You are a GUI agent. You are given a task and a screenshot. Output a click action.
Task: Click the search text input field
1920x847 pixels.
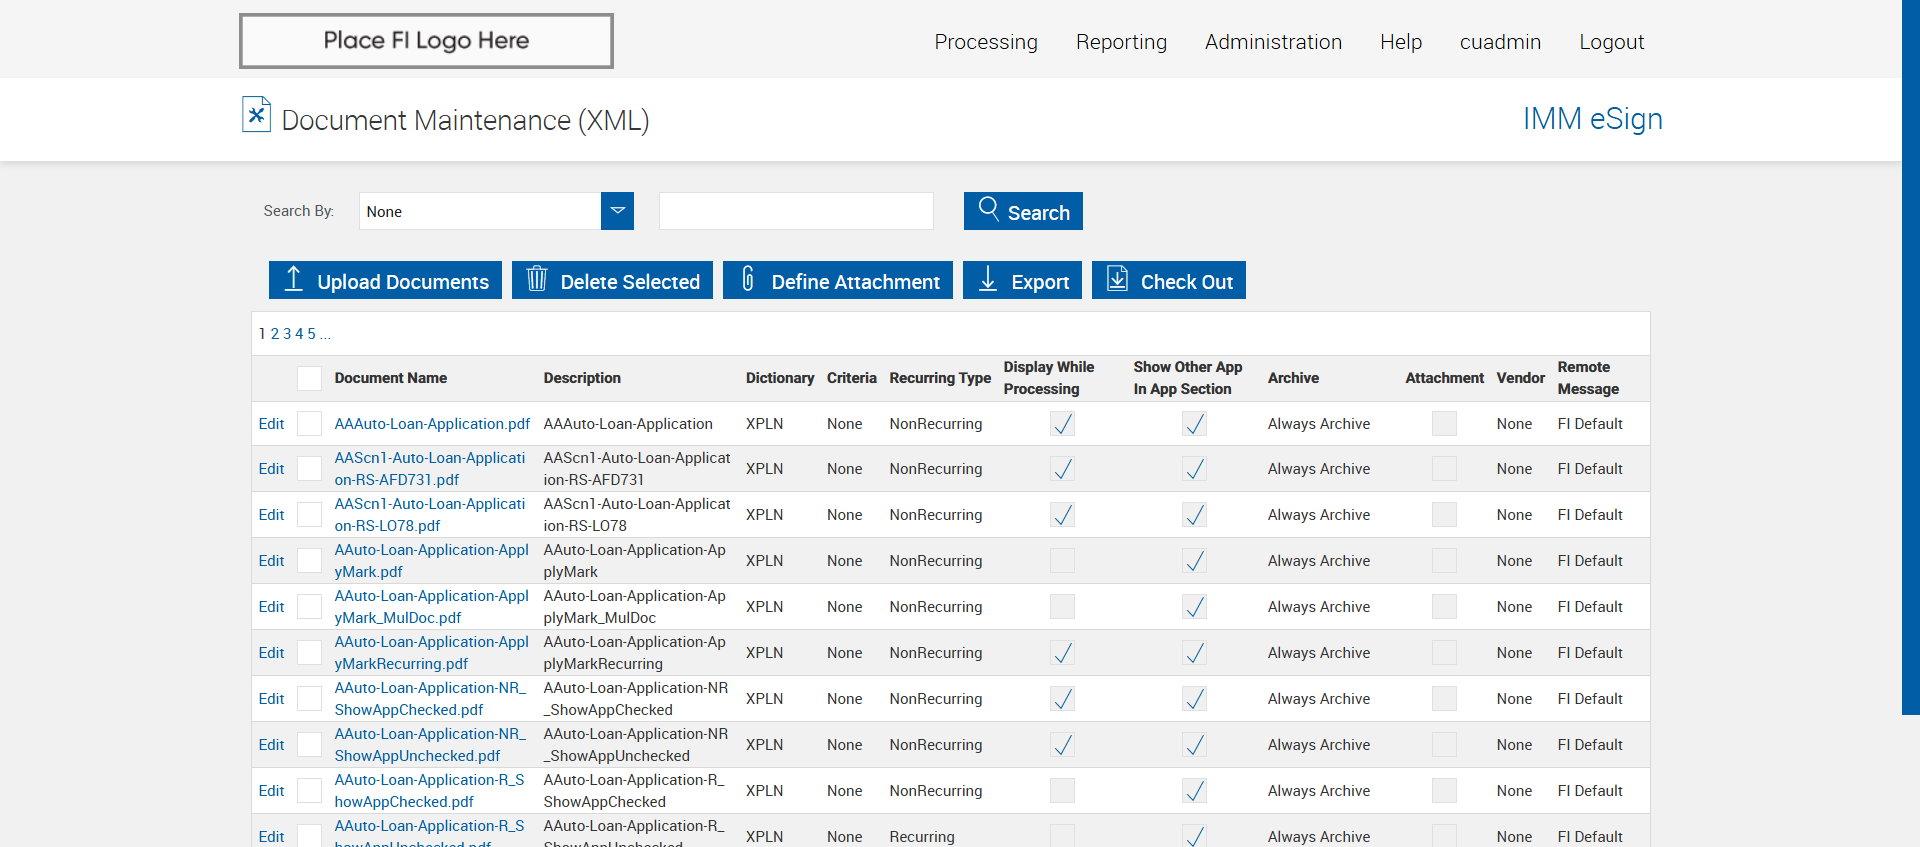coord(796,211)
